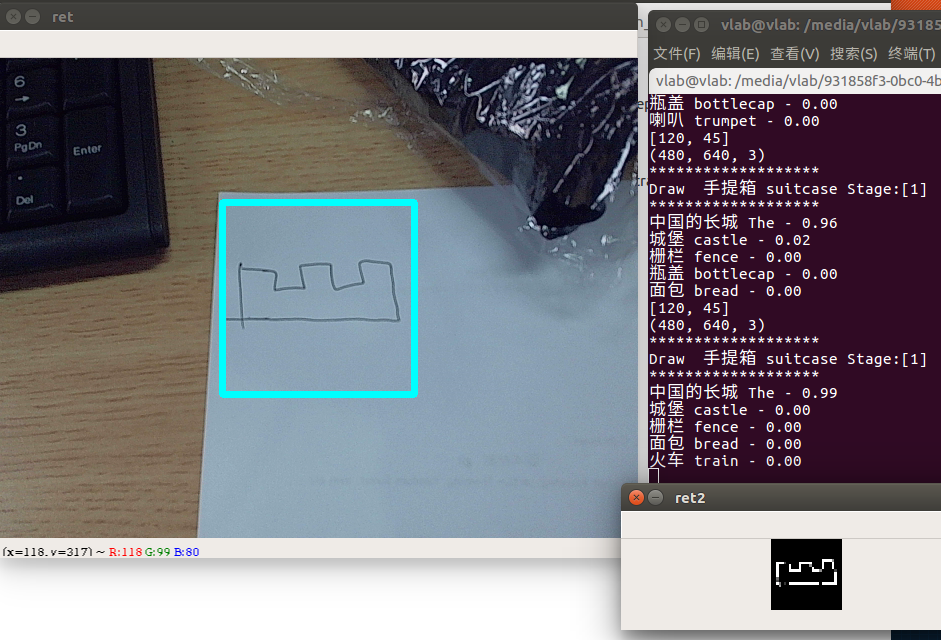Click the line '中国的长城 The - 0.99'
Image resolution: width=941 pixels, height=640 pixels.
[x=743, y=393]
